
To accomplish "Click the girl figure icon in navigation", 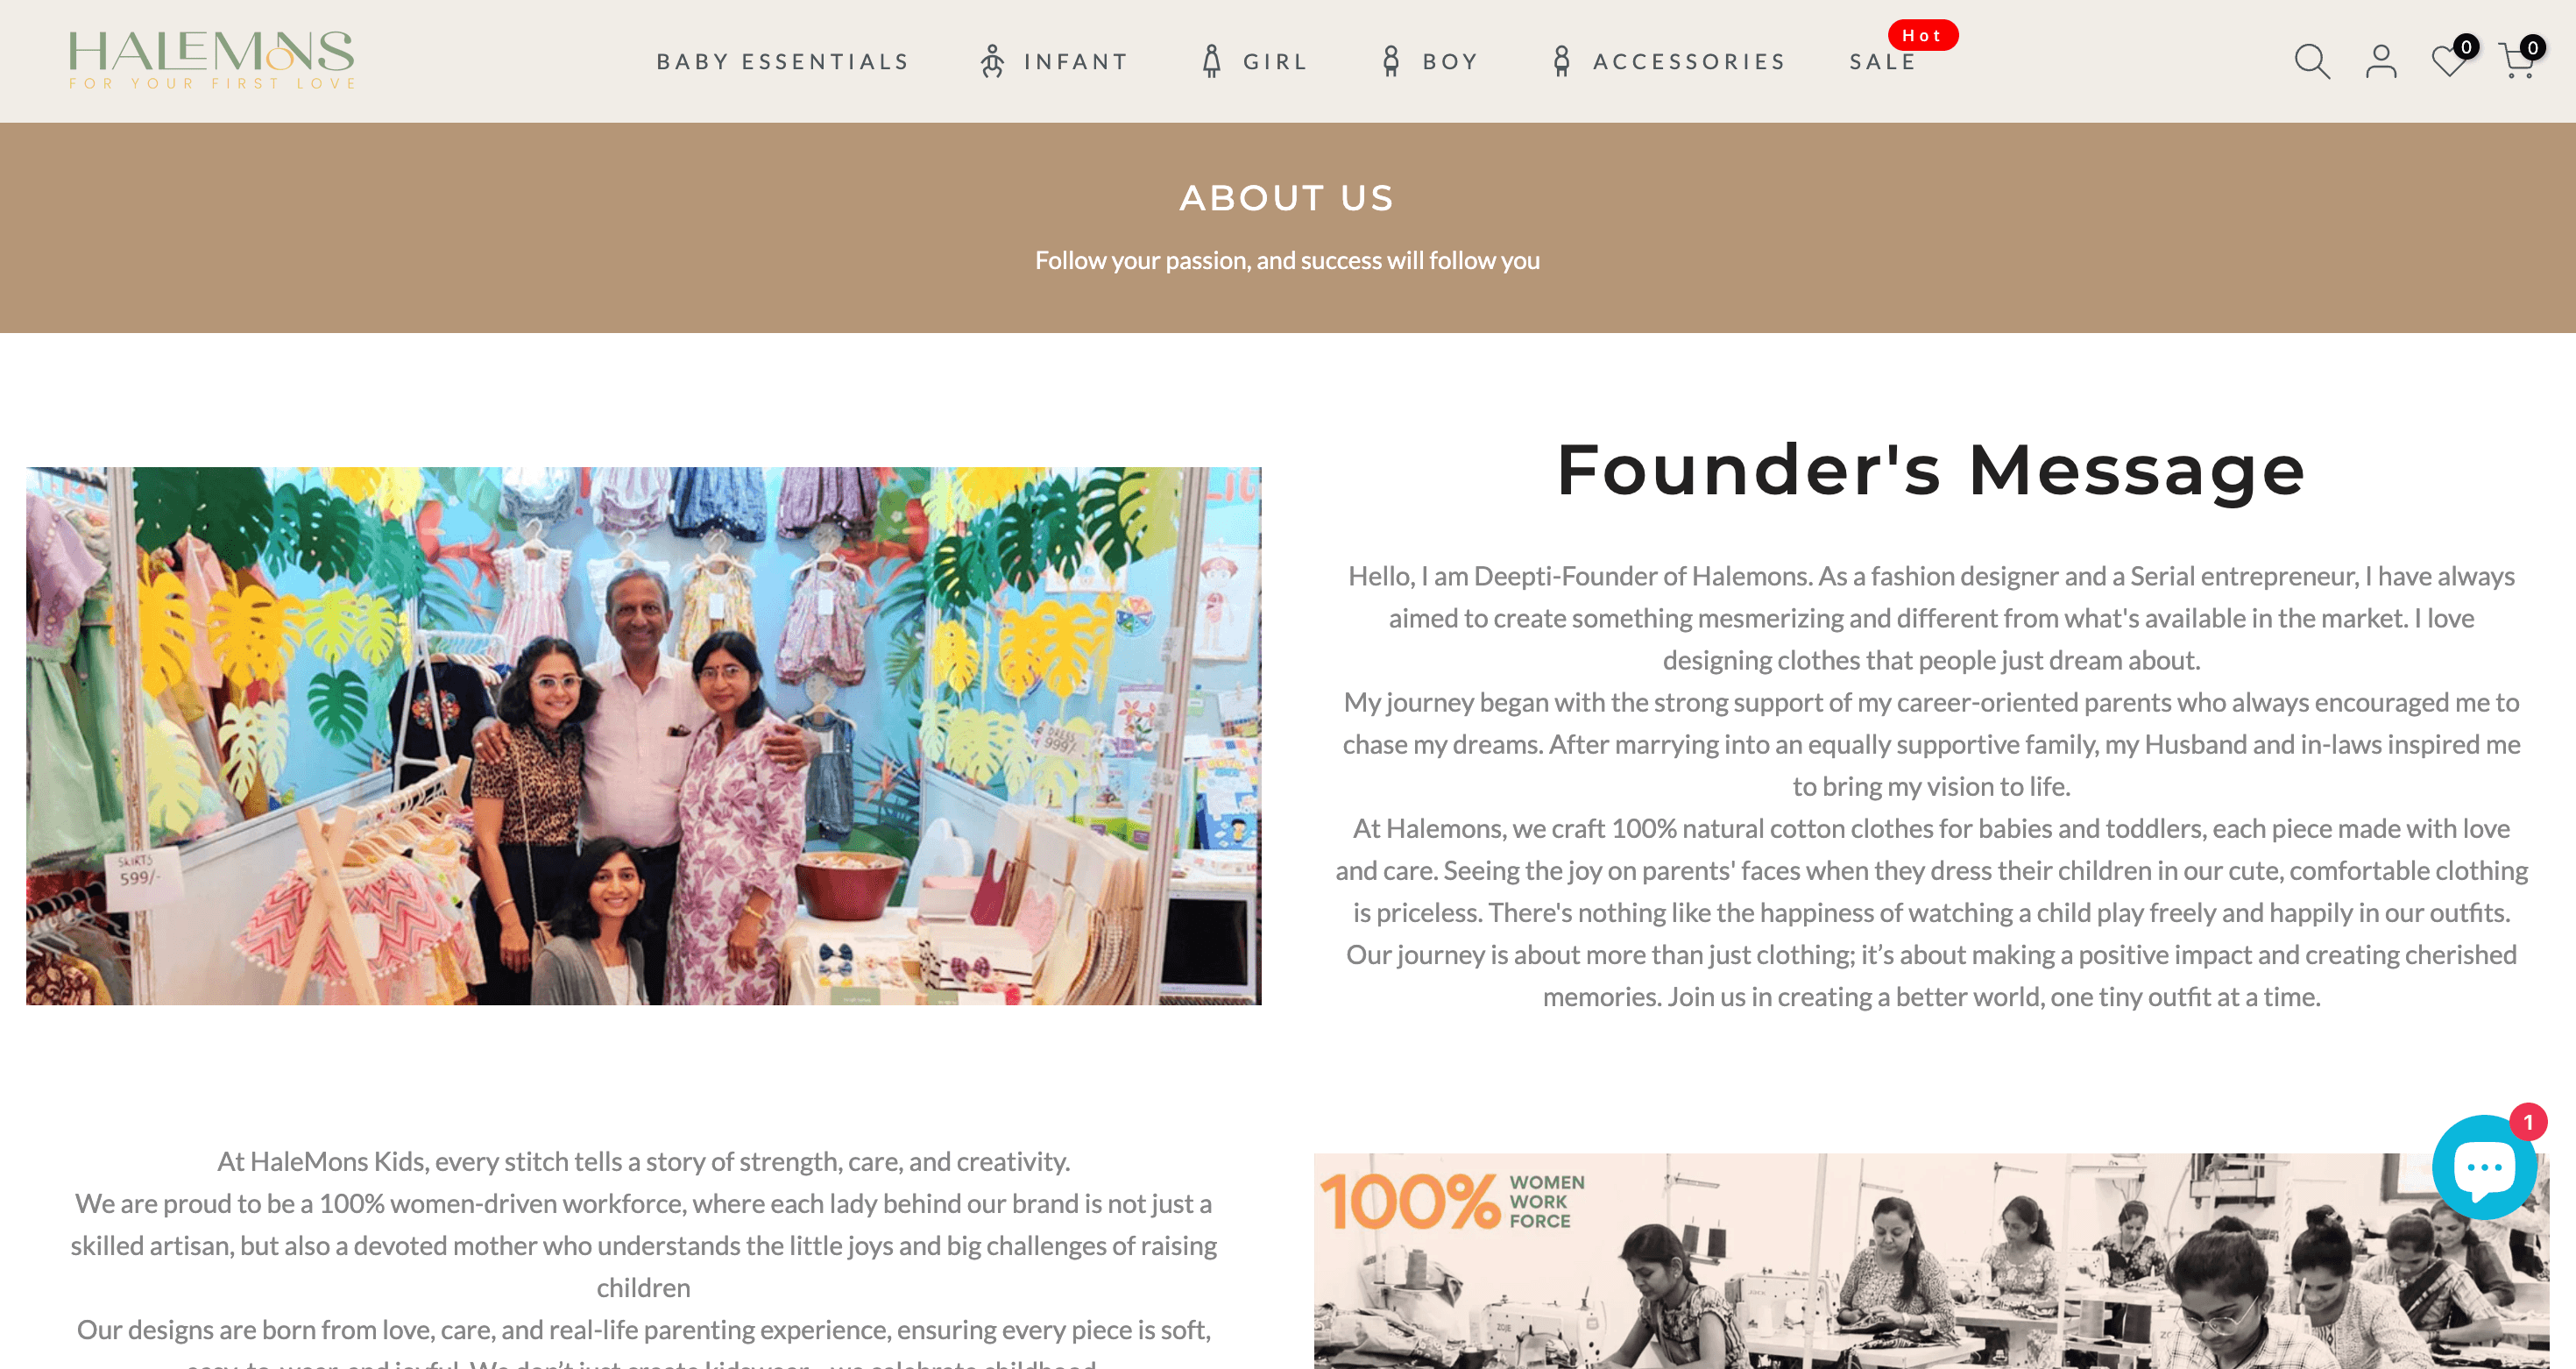I will 1211,62.
